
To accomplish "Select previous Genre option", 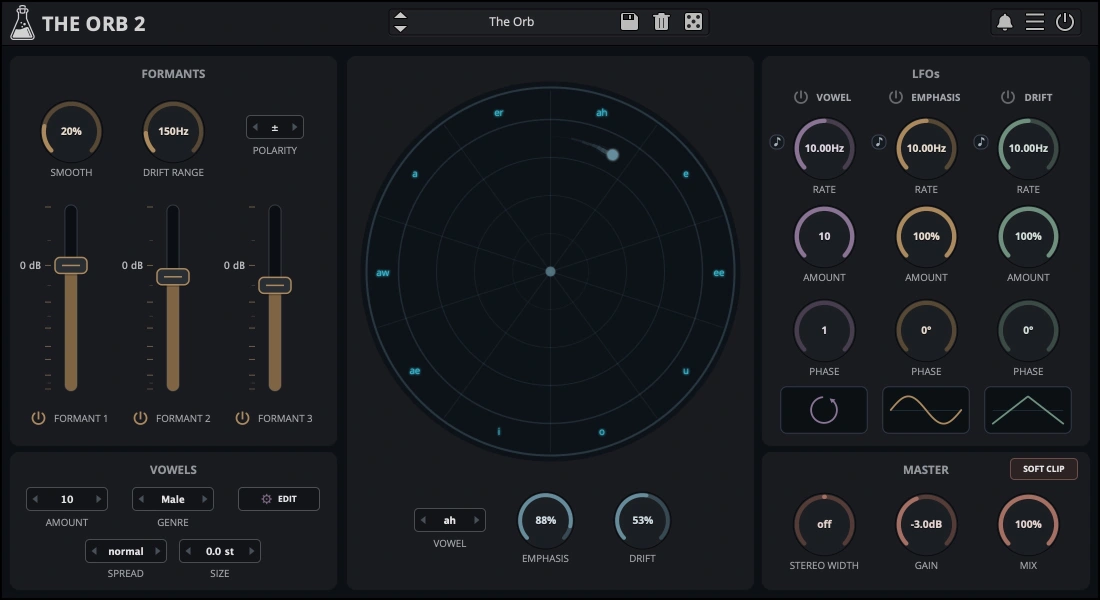I will tap(141, 499).
